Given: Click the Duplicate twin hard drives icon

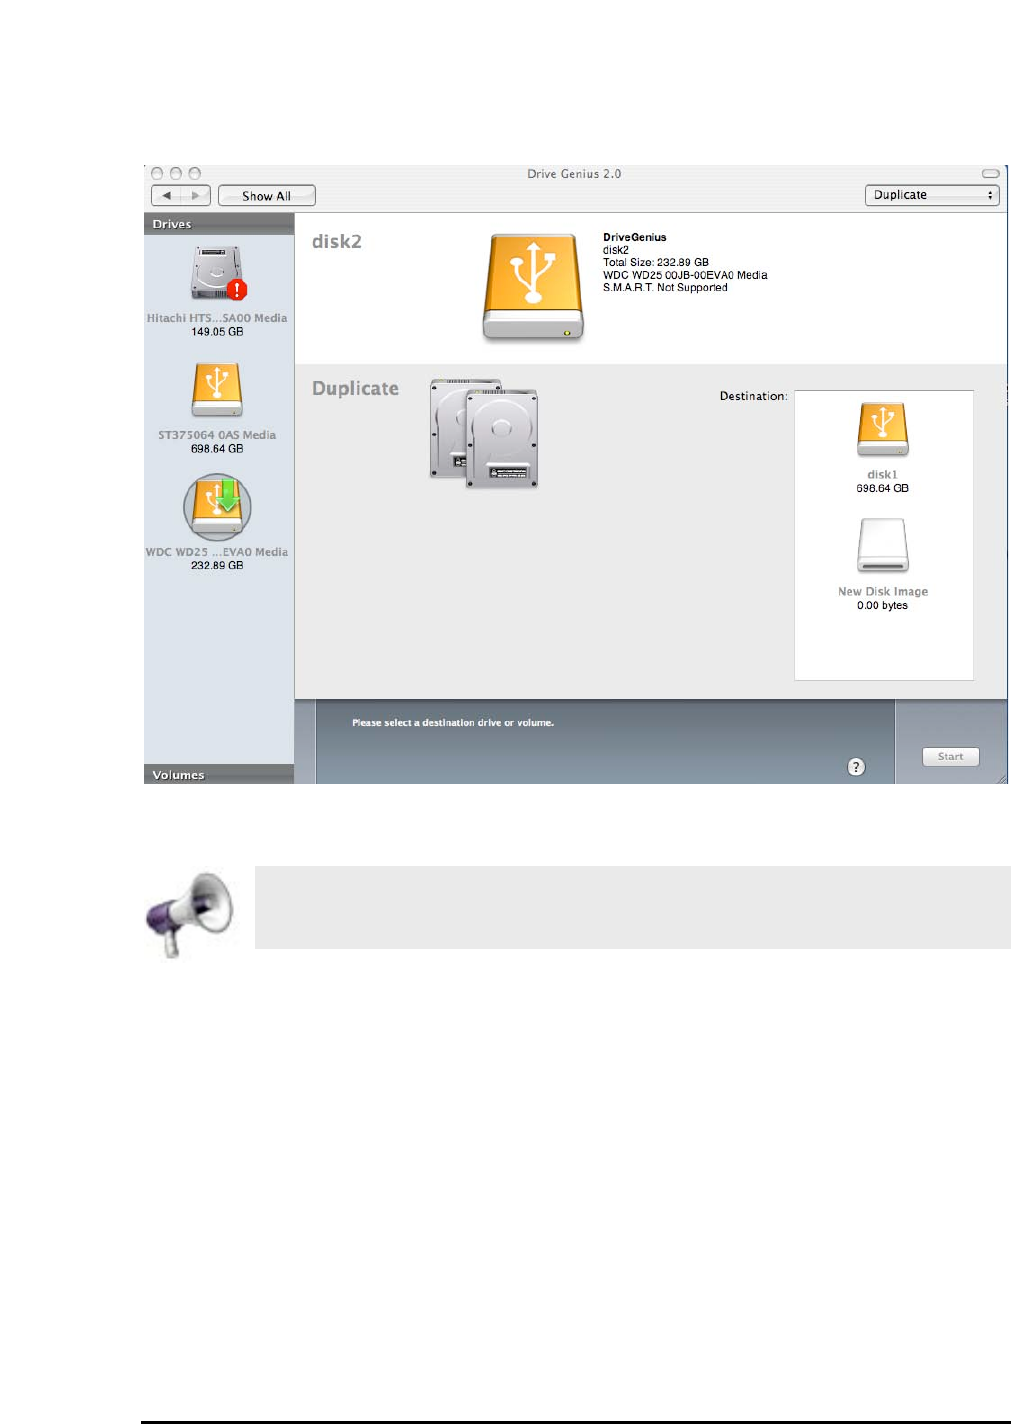Looking at the screenshot, I should (484, 434).
